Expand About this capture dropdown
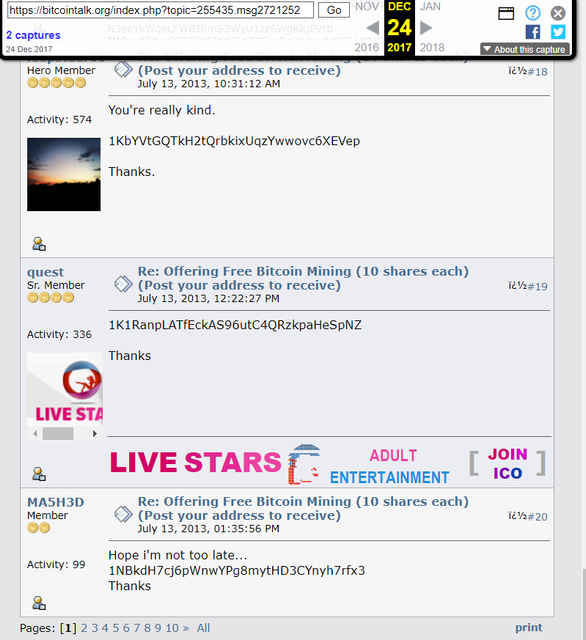586x640 pixels. [525, 49]
